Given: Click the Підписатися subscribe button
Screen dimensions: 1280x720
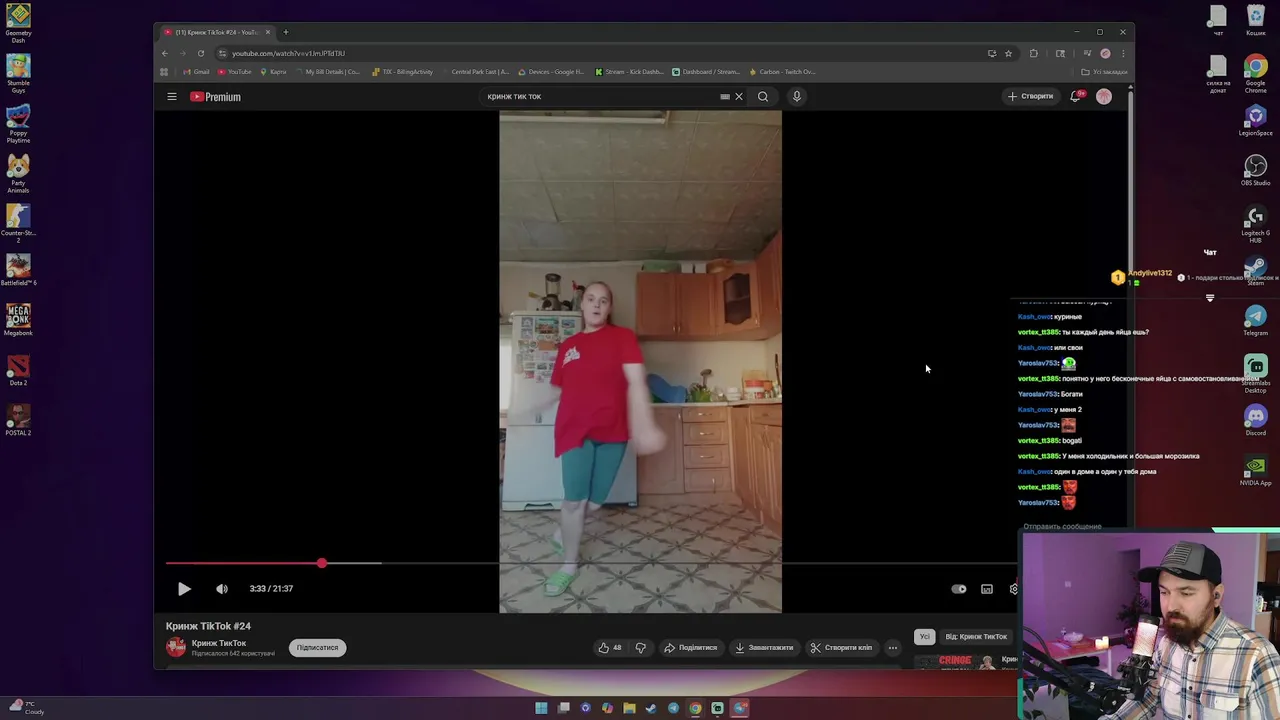Looking at the screenshot, I should [x=317, y=648].
